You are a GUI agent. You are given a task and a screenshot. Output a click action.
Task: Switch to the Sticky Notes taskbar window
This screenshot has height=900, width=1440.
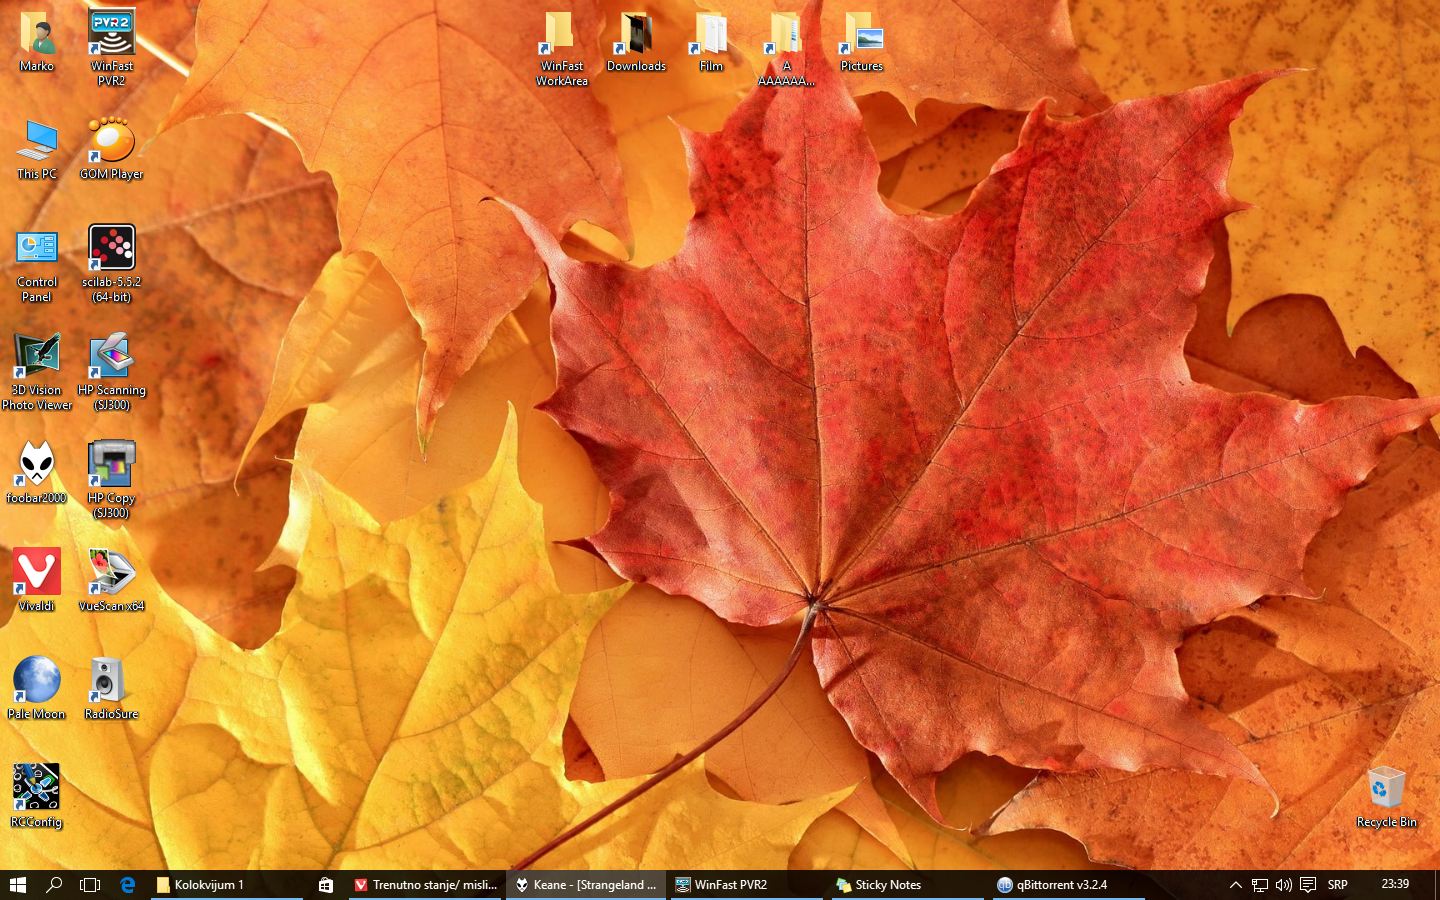pos(906,885)
